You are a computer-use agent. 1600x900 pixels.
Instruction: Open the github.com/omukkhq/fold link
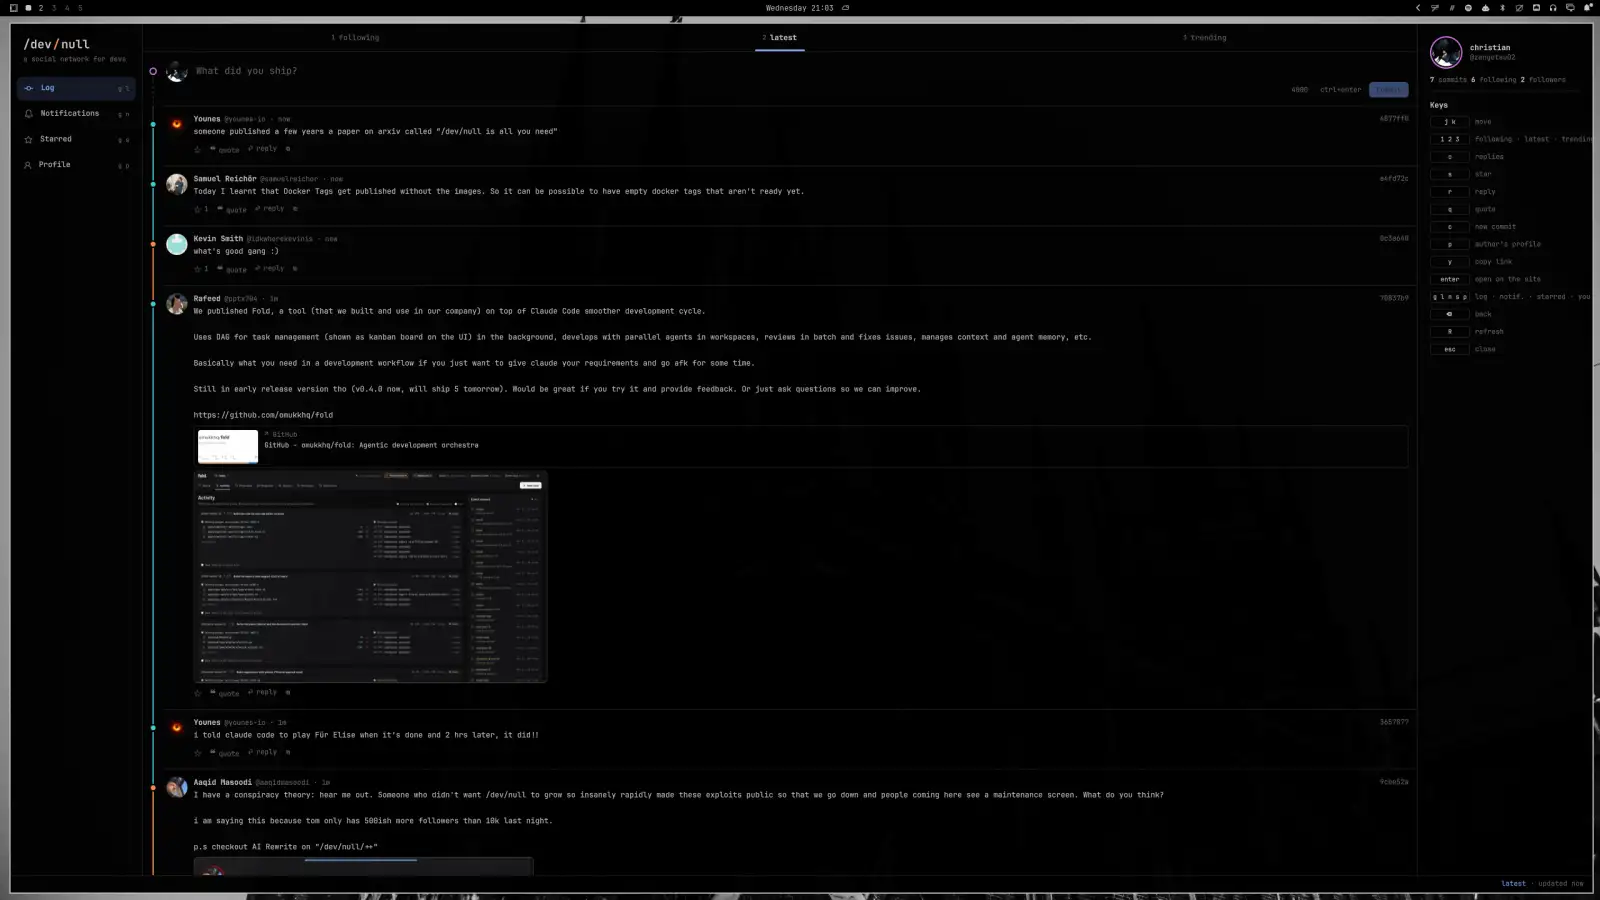coord(263,415)
